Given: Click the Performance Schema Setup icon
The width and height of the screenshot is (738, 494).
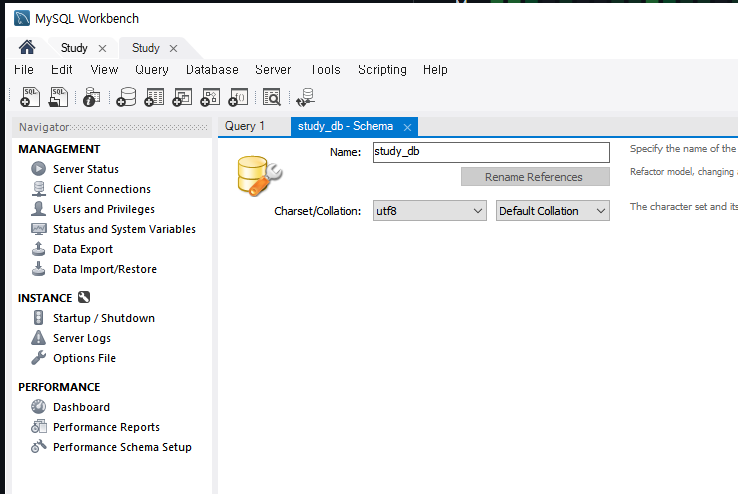Looking at the screenshot, I should (x=39, y=446).
